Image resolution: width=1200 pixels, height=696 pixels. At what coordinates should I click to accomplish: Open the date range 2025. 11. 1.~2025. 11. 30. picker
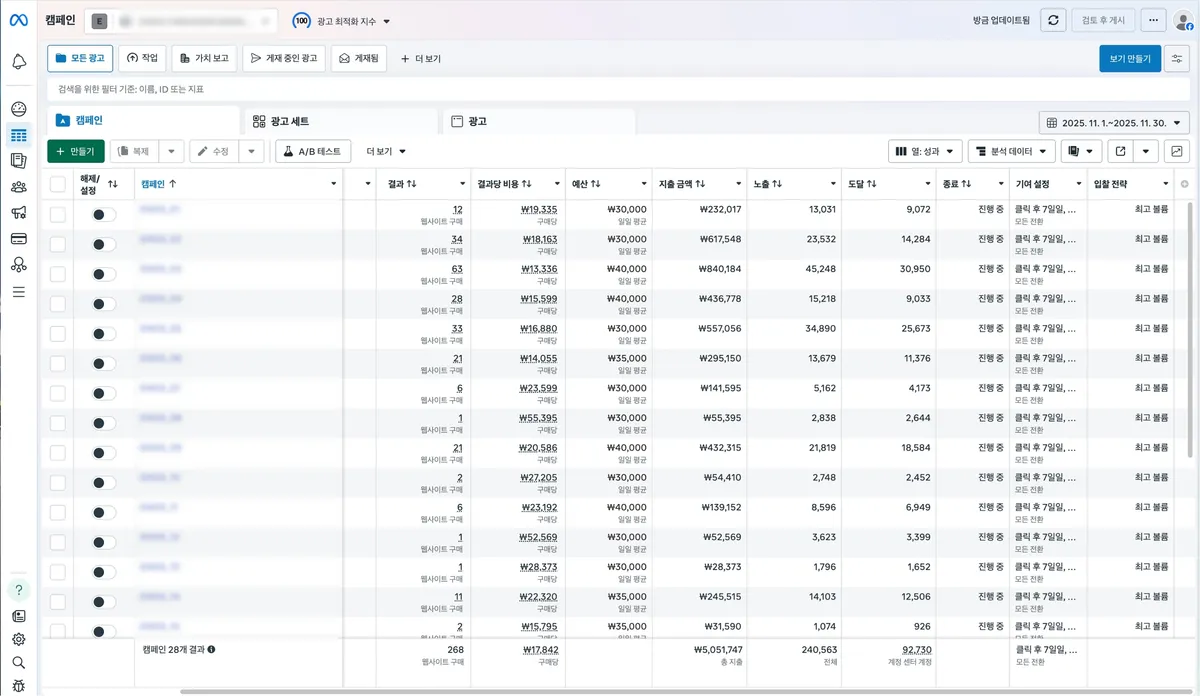click(1115, 123)
